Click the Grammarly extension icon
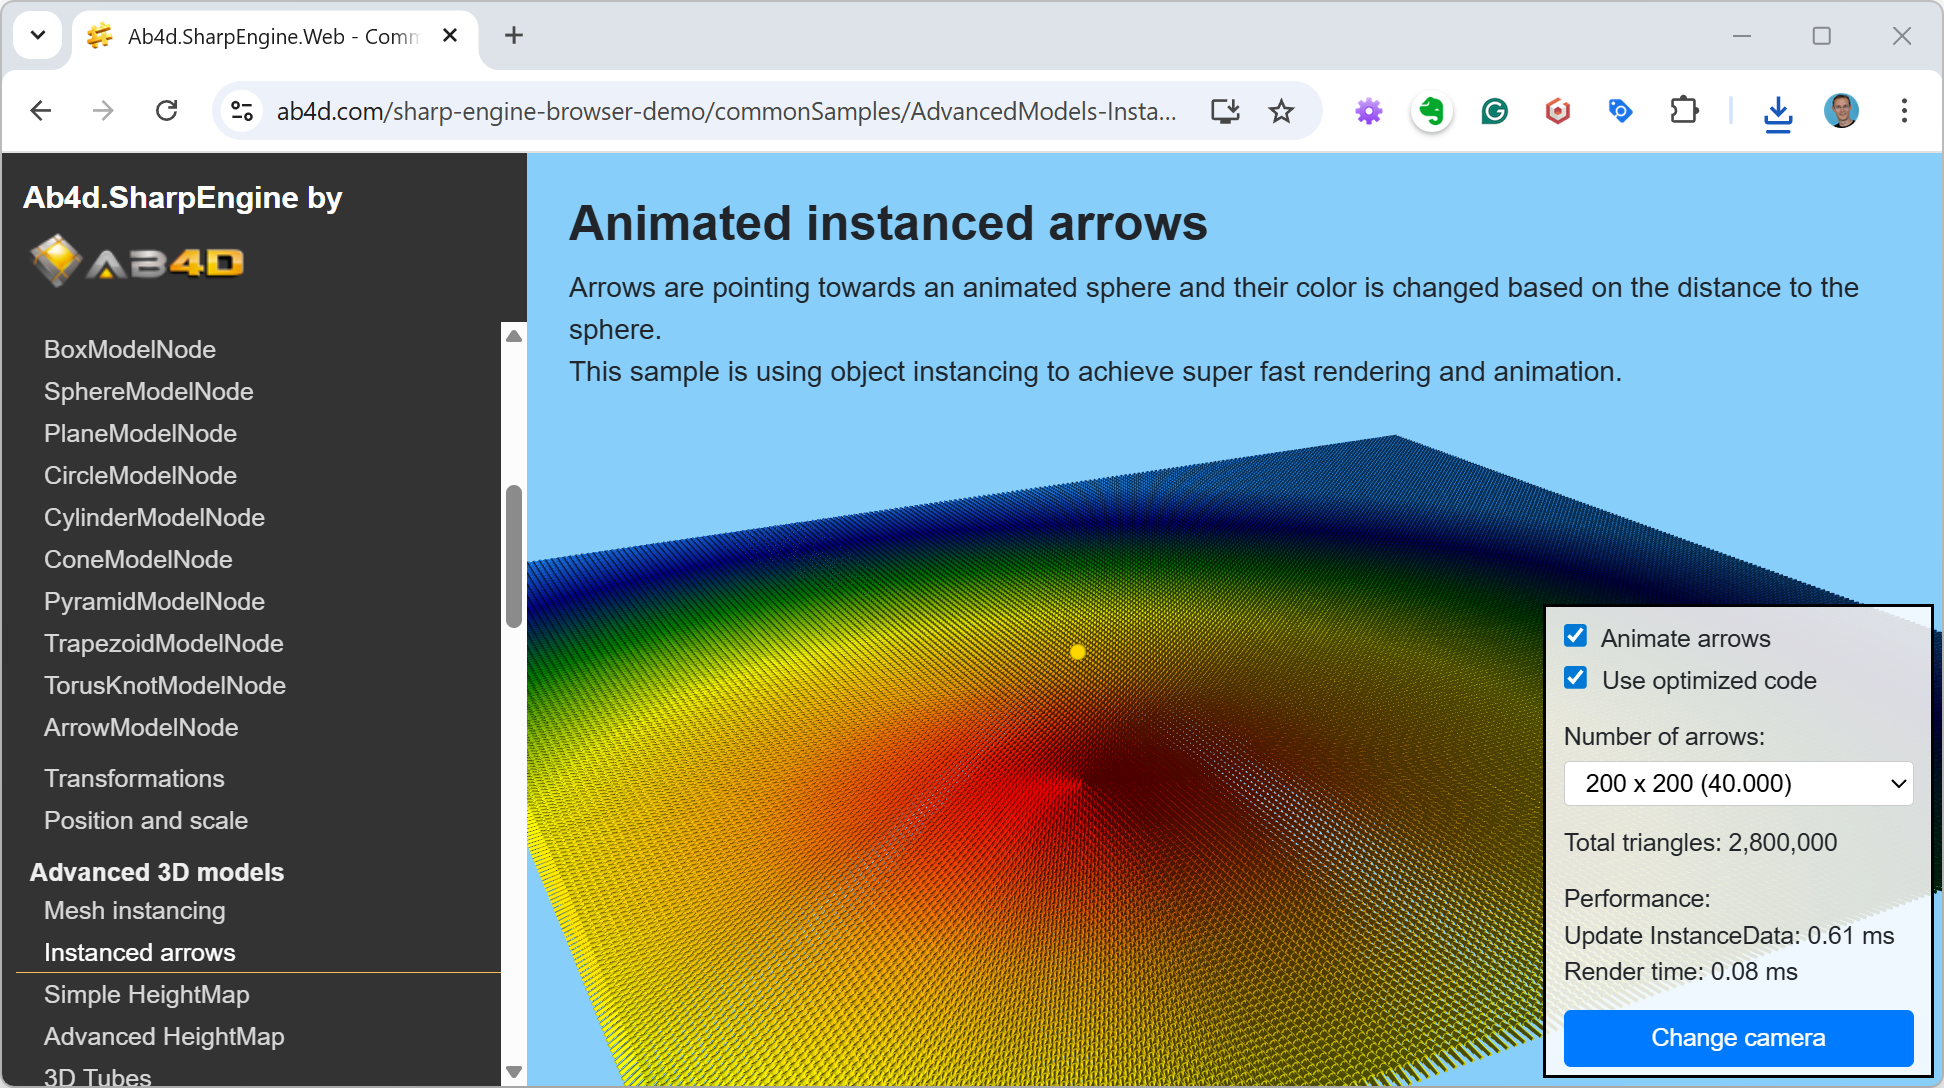 pos(1494,111)
